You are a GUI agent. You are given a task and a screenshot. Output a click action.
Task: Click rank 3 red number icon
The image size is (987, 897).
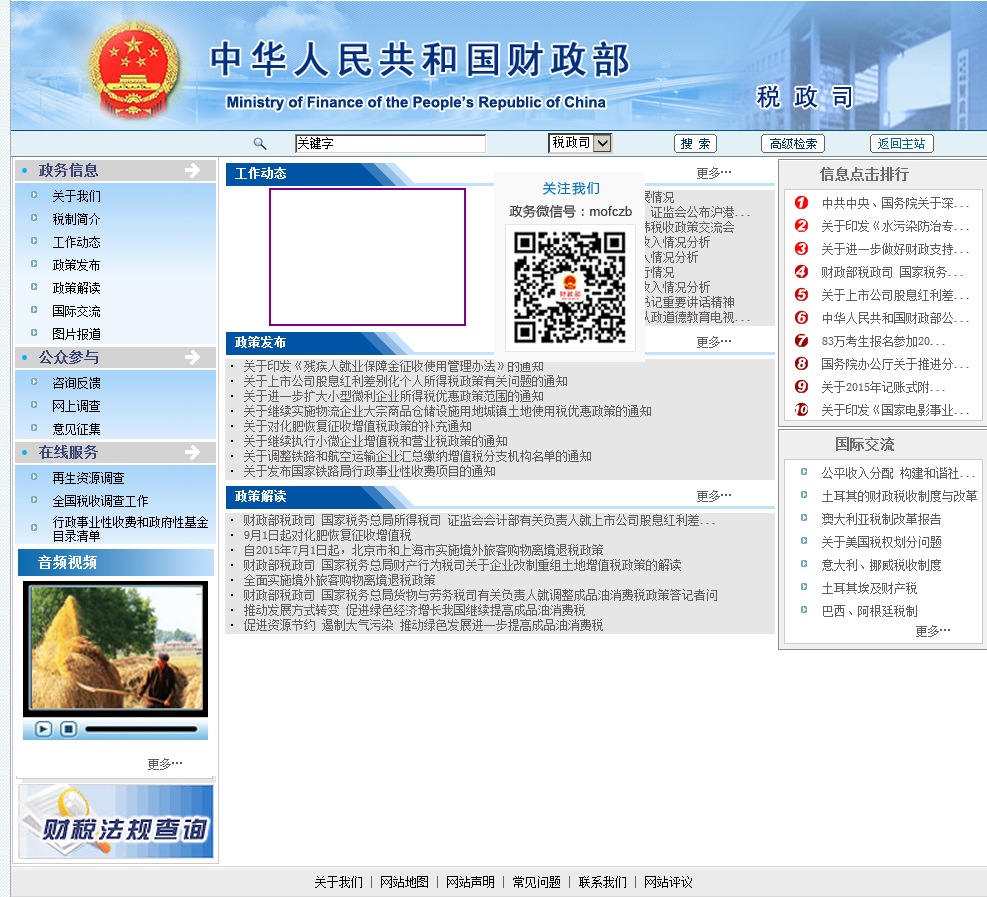coord(801,249)
